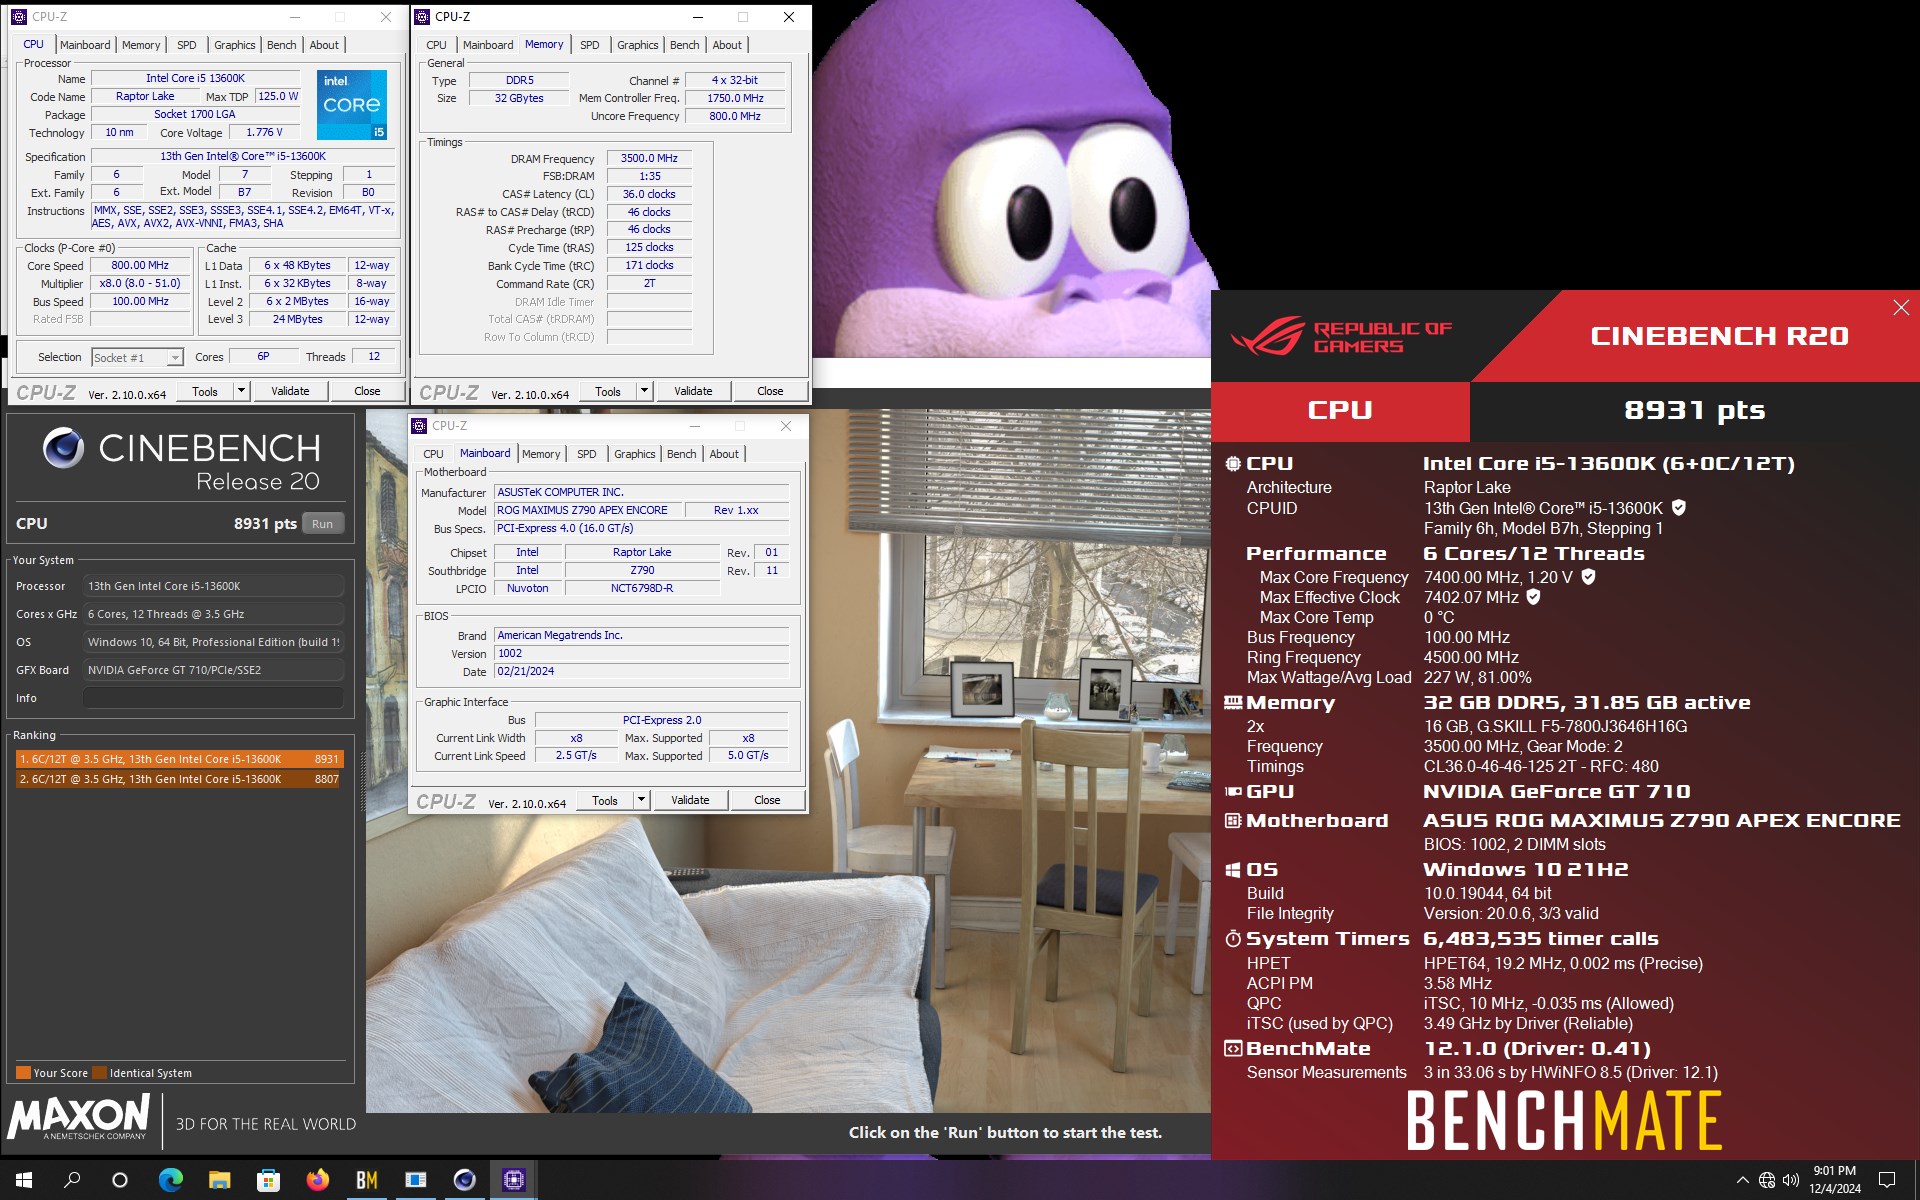Click Validate in CPU-Z CPU window

pyautogui.click(x=290, y=391)
